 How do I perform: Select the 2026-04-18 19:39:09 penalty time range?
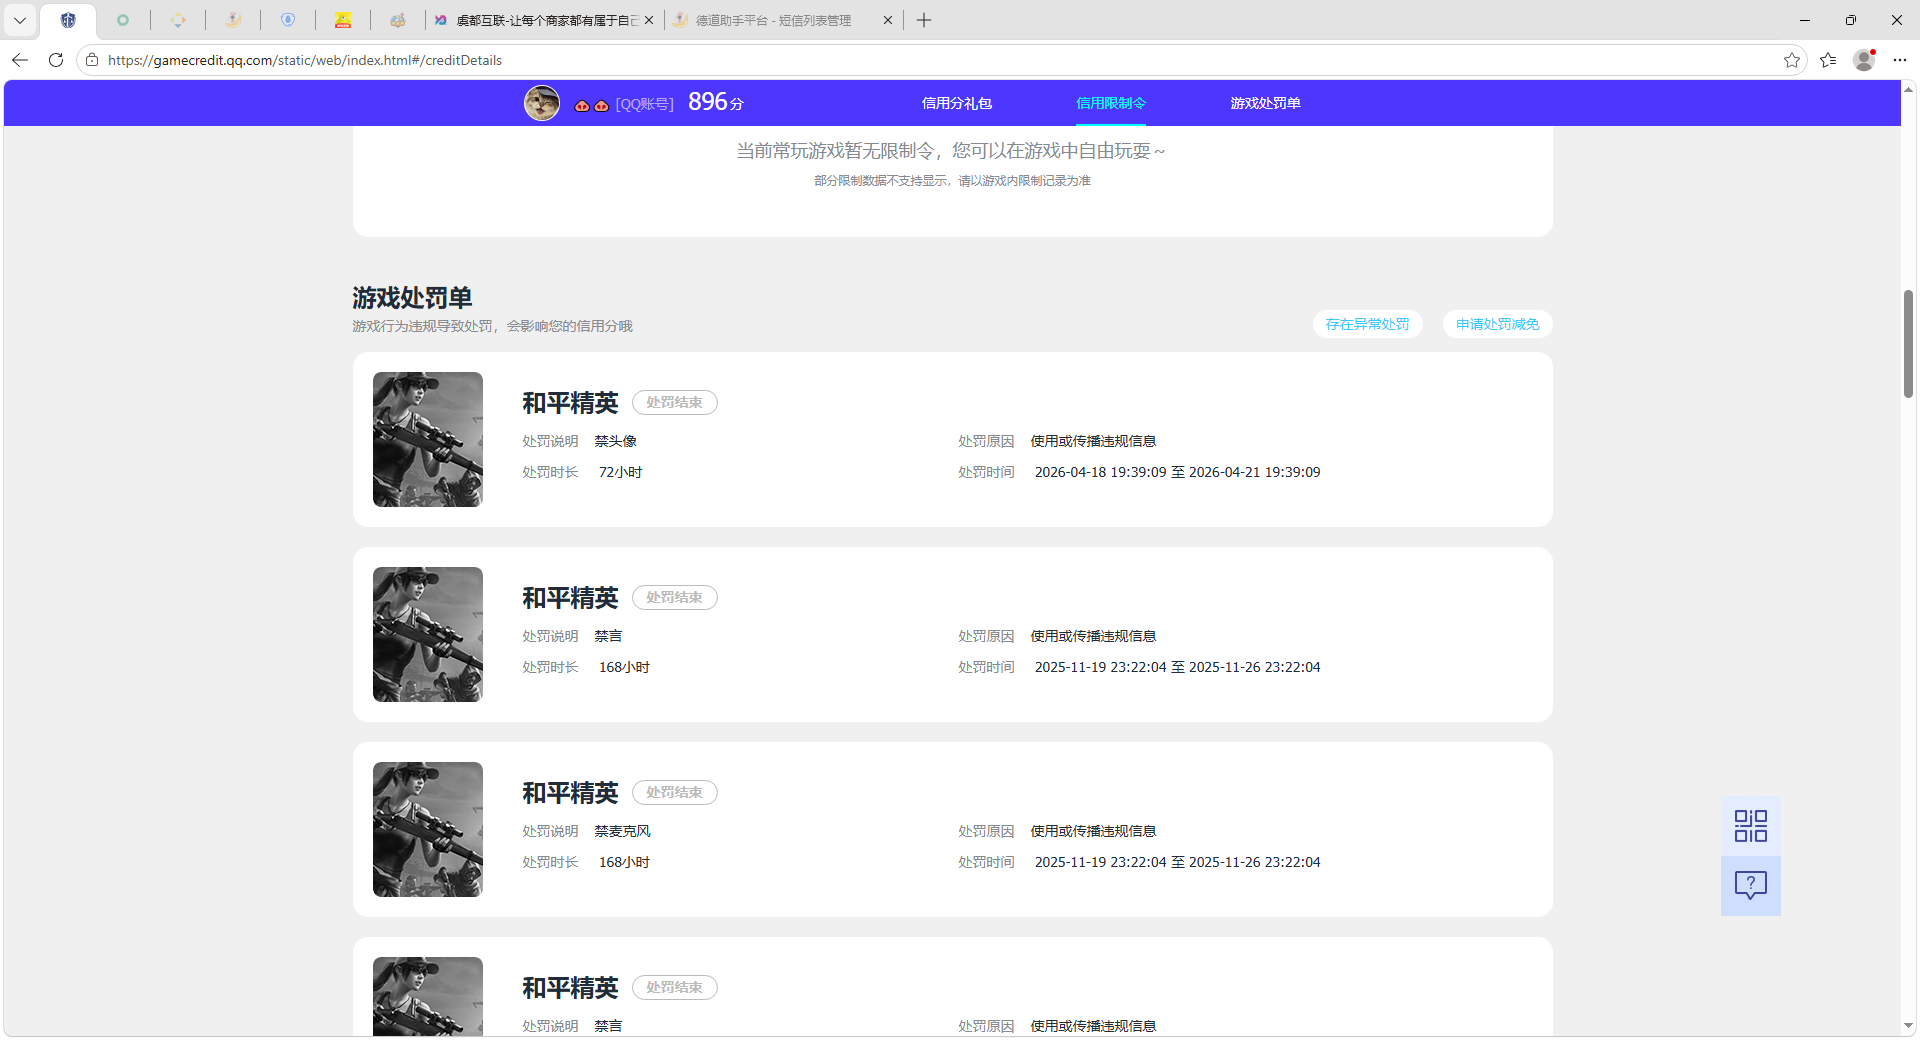tap(1177, 472)
